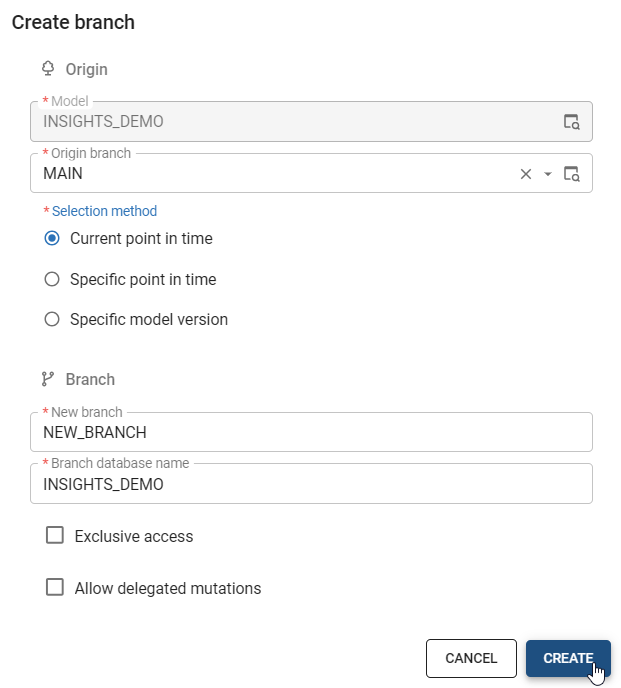Open branch lookup icon in Origin branch field

click(x=571, y=174)
